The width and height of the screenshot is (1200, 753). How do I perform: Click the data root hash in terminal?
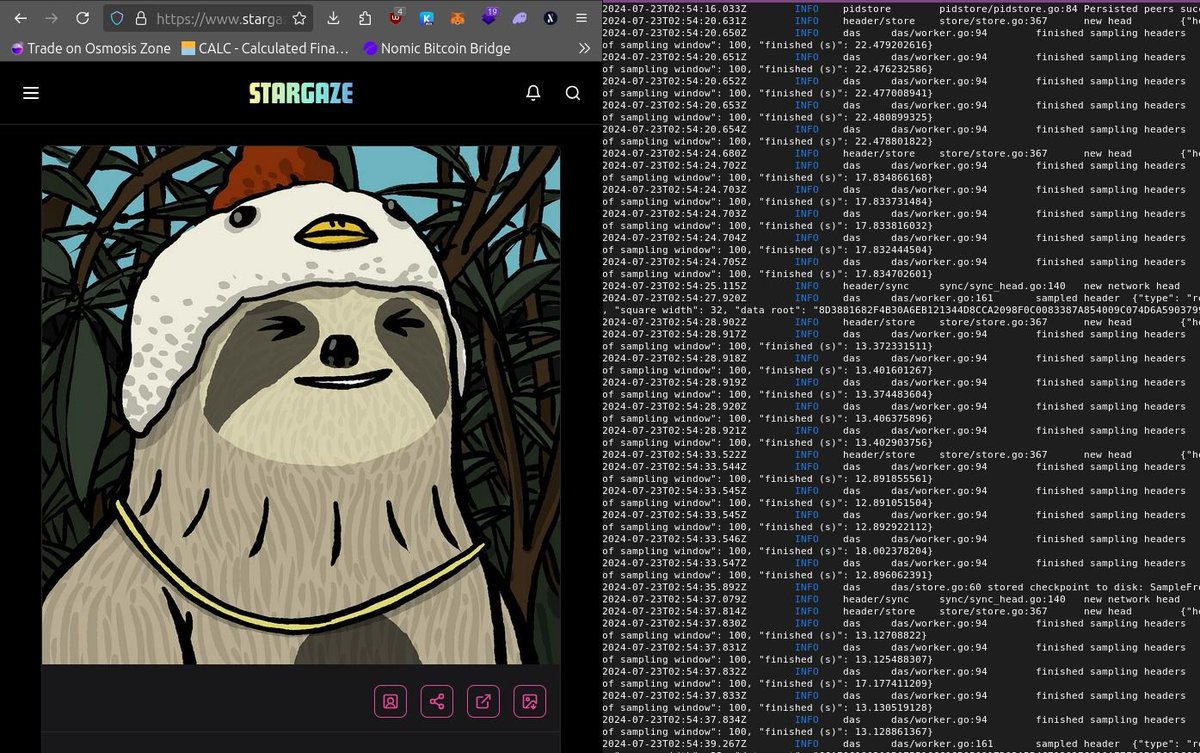click(1008, 310)
